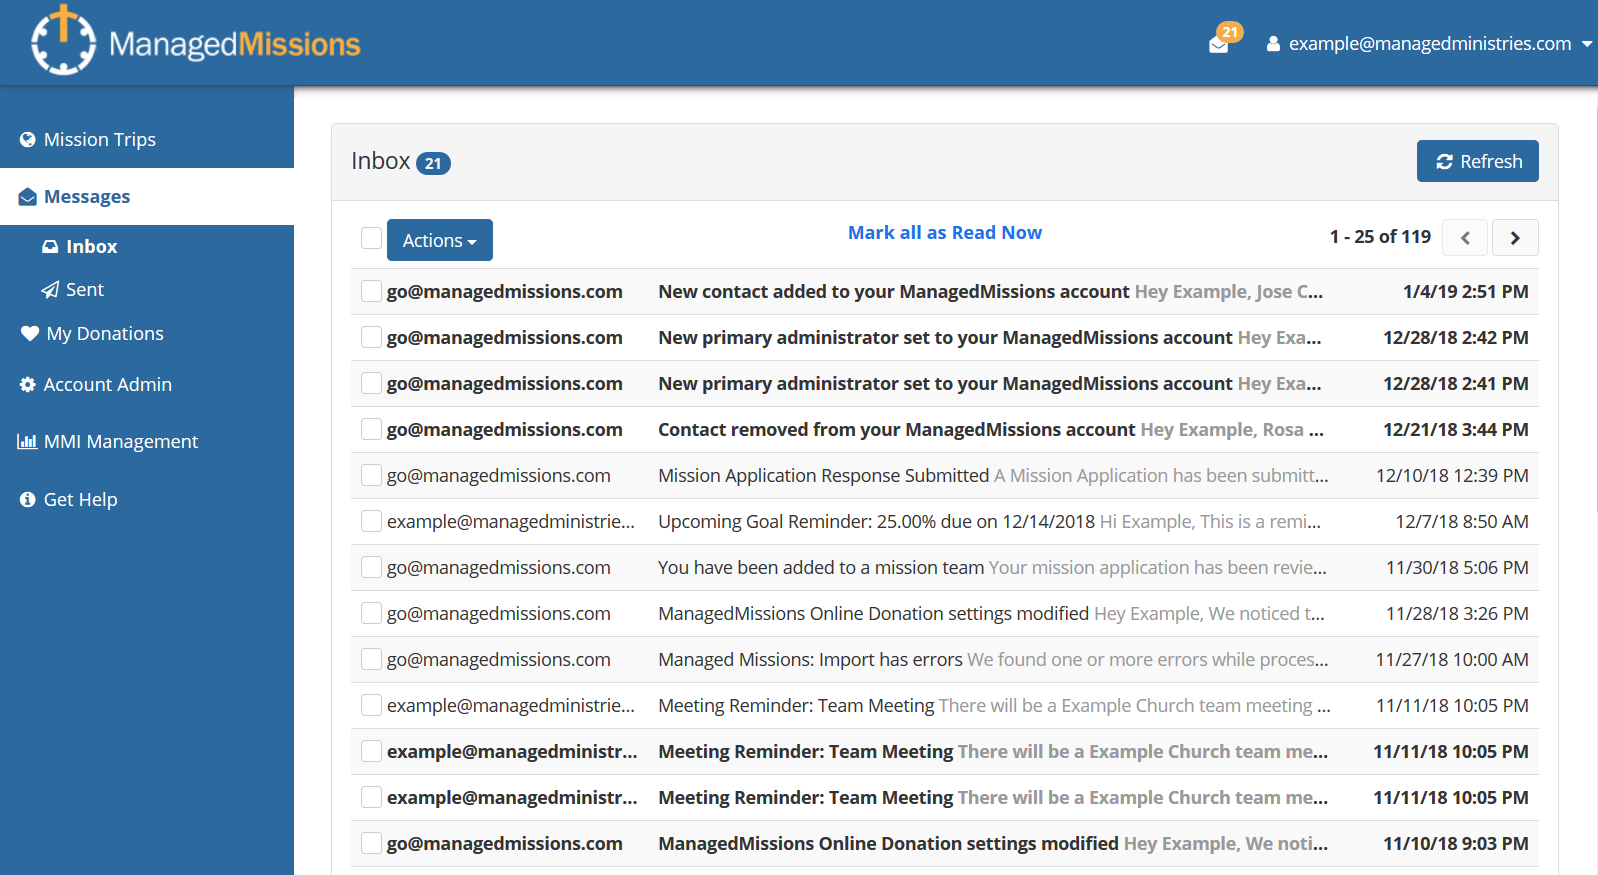Open 'New contact added to your ManagedMissions account' message

894,292
